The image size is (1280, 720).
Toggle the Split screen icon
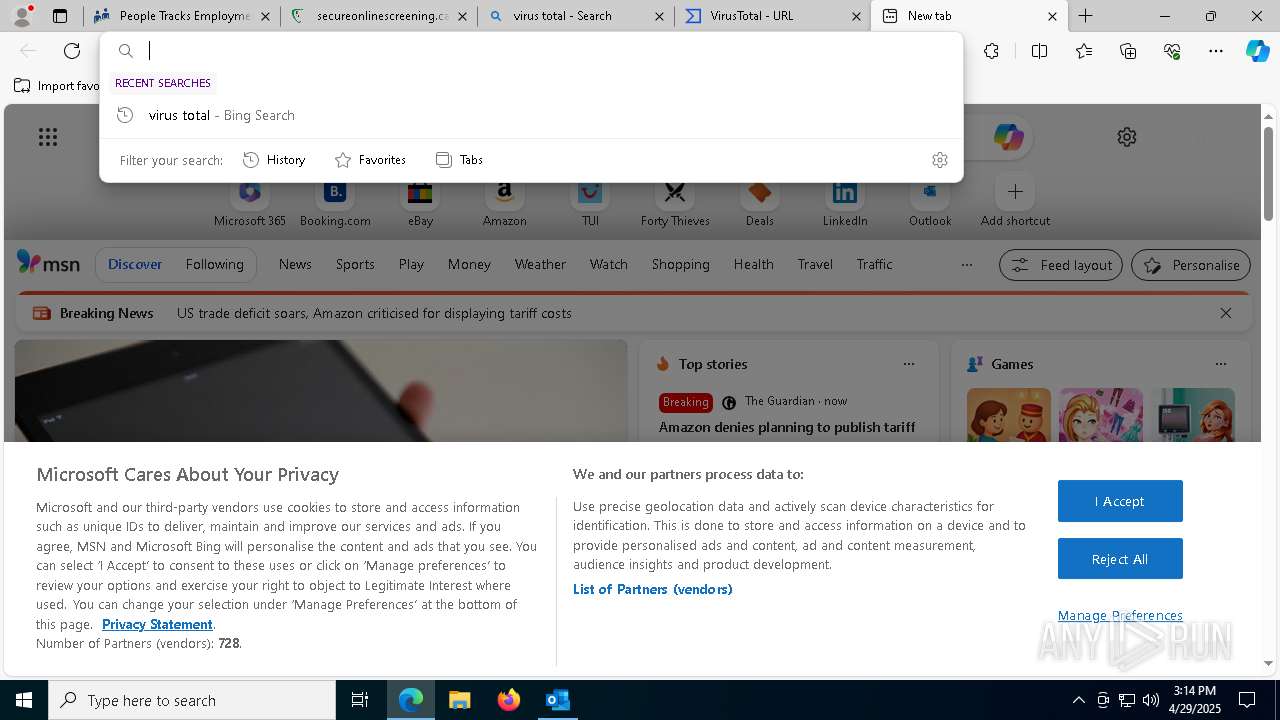coord(1039,51)
